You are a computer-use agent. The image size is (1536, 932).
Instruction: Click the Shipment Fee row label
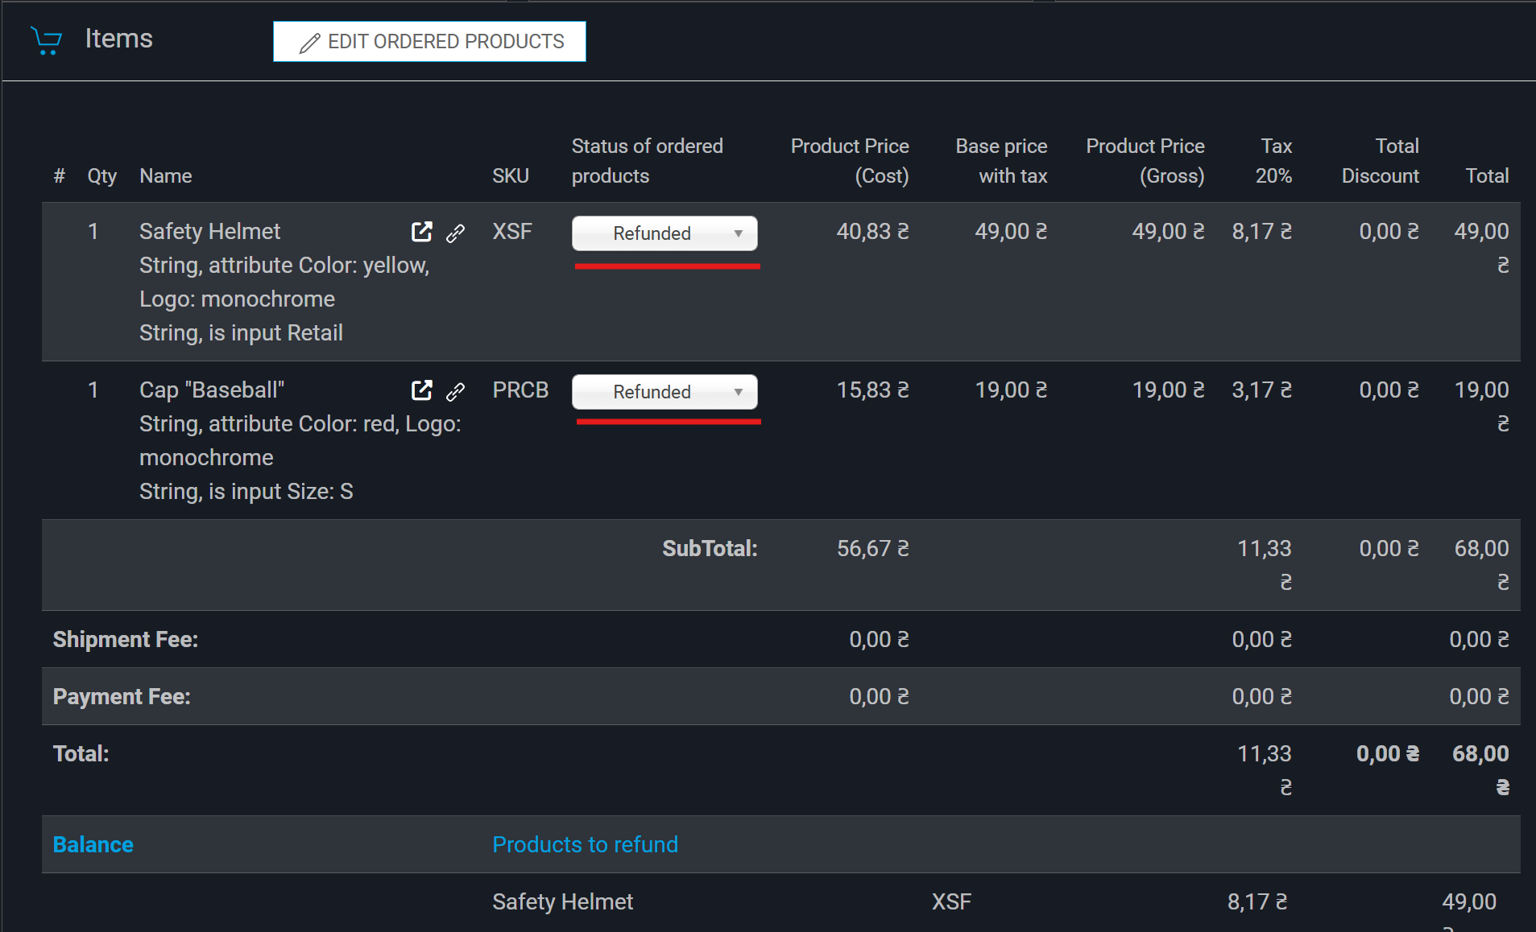pos(126,640)
